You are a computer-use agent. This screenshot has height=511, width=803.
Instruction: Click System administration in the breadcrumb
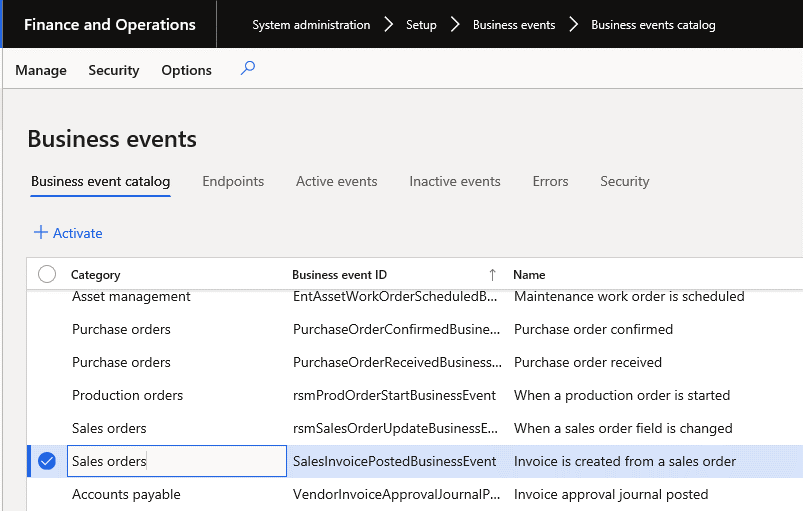point(311,25)
